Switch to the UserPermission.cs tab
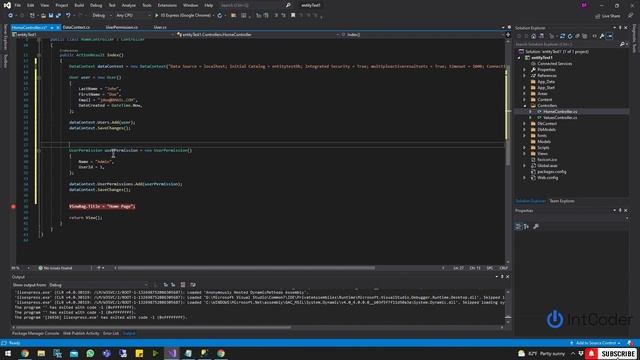 [x=122, y=27]
